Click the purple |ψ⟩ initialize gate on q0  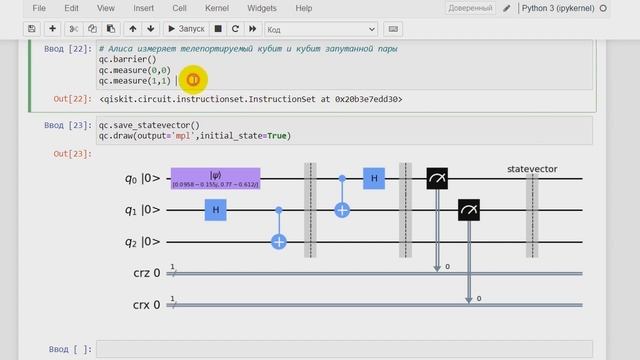tap(216, 178)
